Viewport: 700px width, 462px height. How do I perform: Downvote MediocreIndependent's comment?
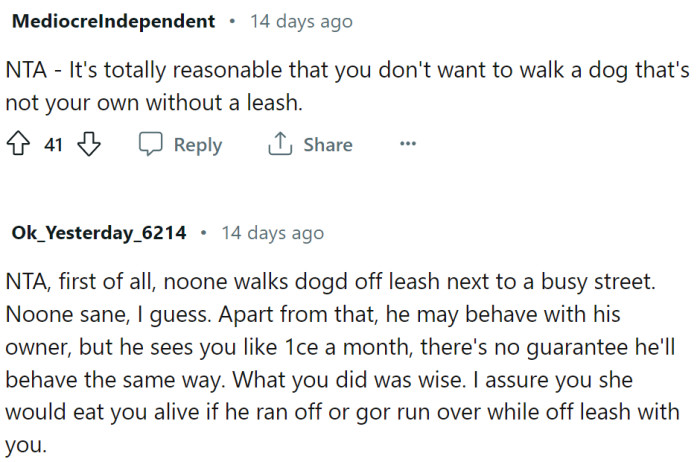coord(91,145)
